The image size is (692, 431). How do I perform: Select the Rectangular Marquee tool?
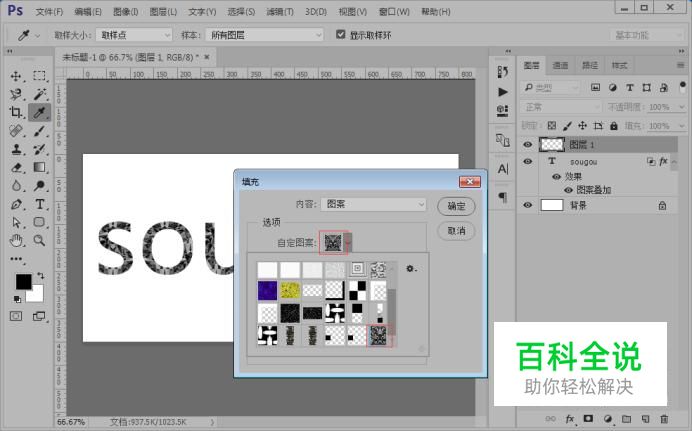(x=39, y=76)
